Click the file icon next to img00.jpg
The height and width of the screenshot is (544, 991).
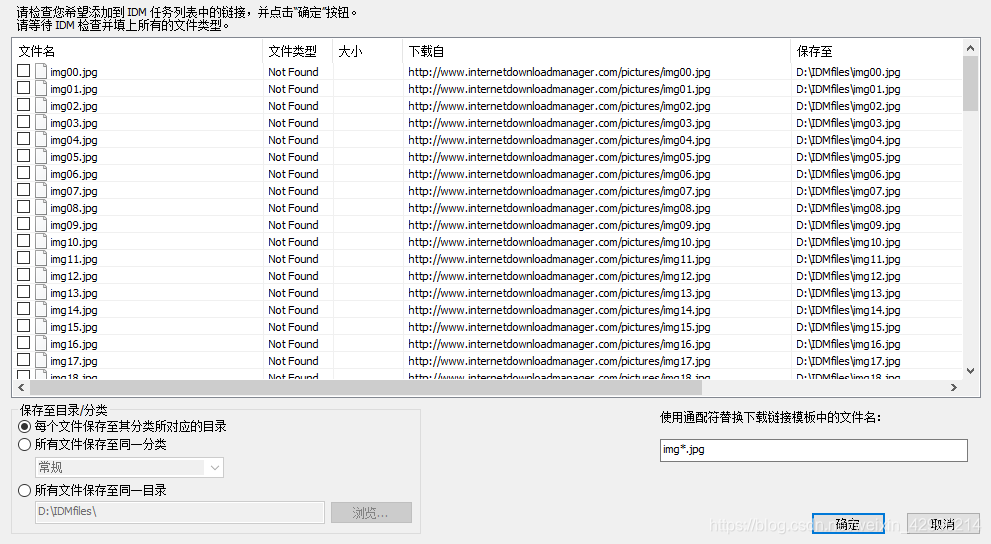click(x=41, y=71)
